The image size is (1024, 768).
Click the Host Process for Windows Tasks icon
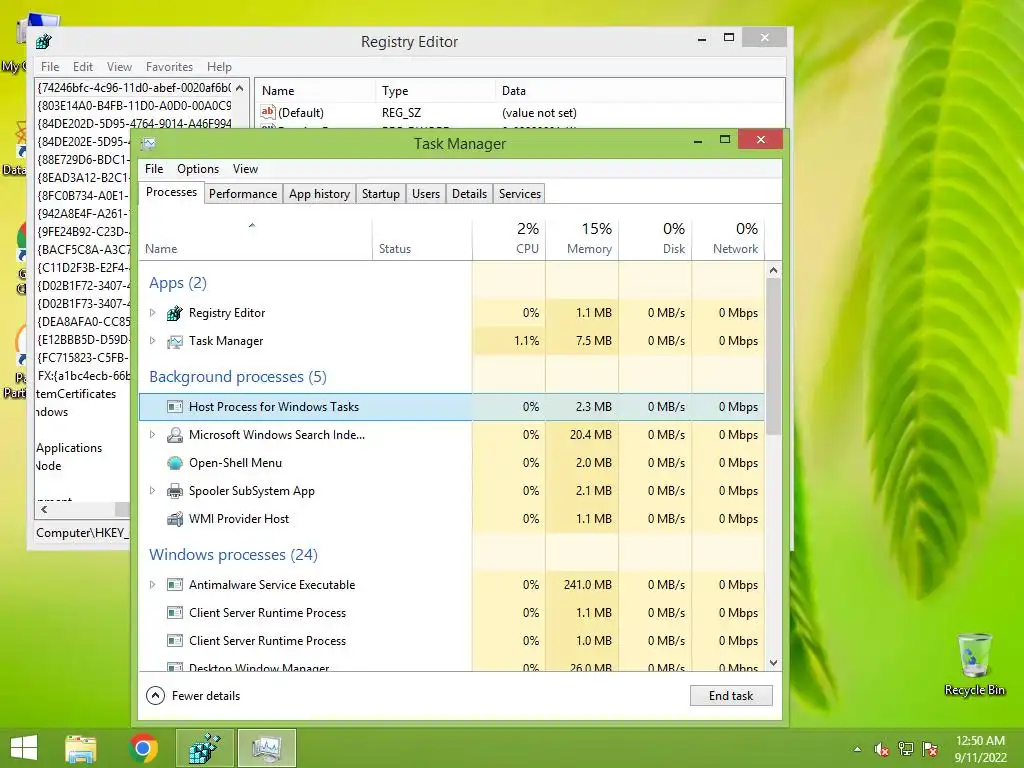[x=174, y=407]
